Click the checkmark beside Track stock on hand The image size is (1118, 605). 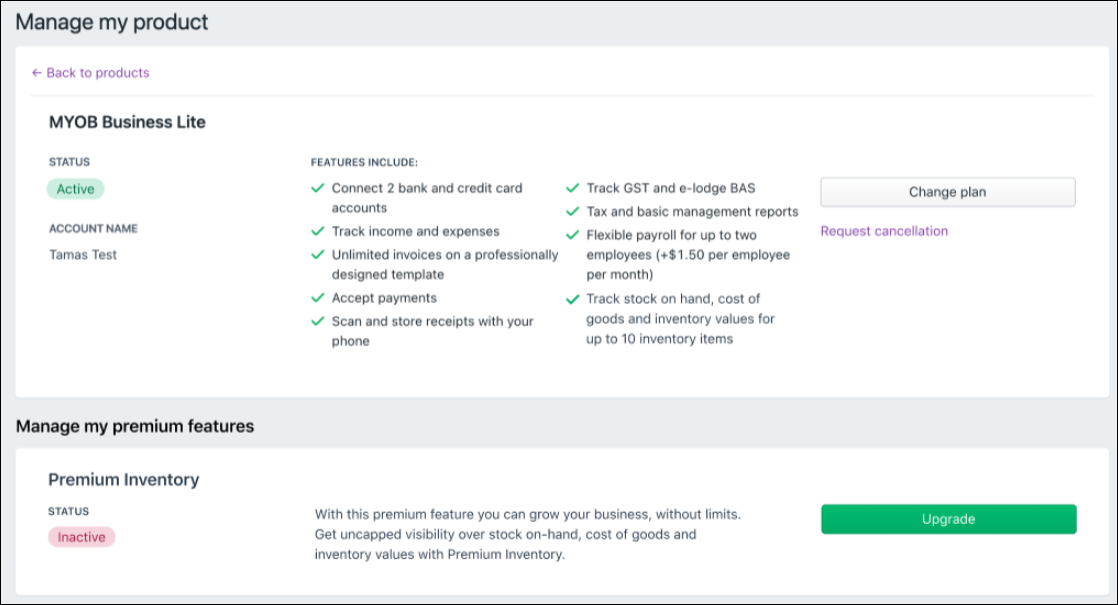(x=573, y=298)
